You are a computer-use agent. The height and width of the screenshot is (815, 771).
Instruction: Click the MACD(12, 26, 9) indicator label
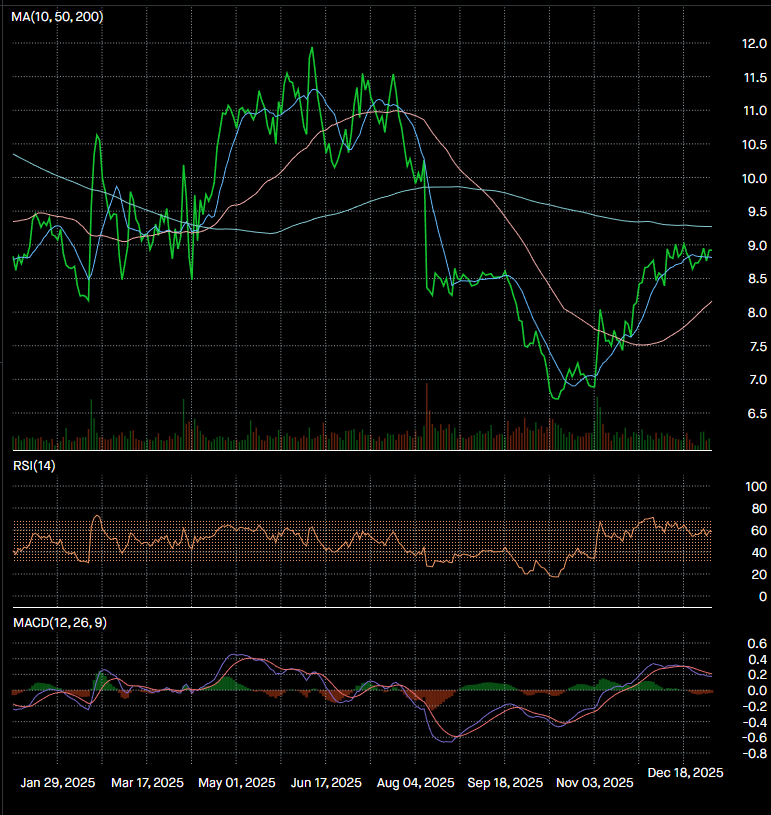pyautogui.click(x=60, y=623)
